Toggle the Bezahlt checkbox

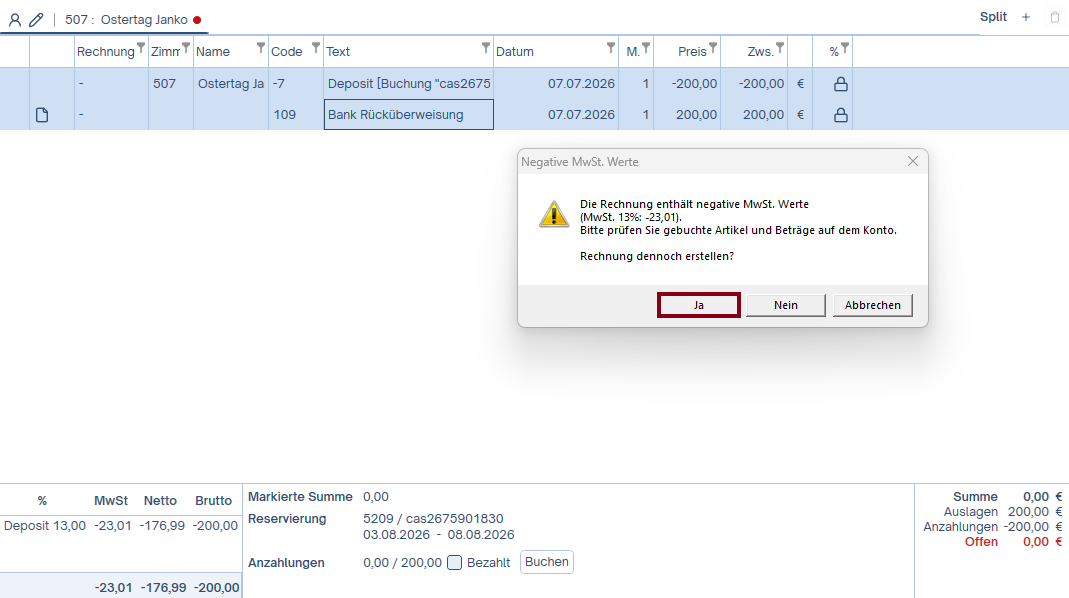455,563
